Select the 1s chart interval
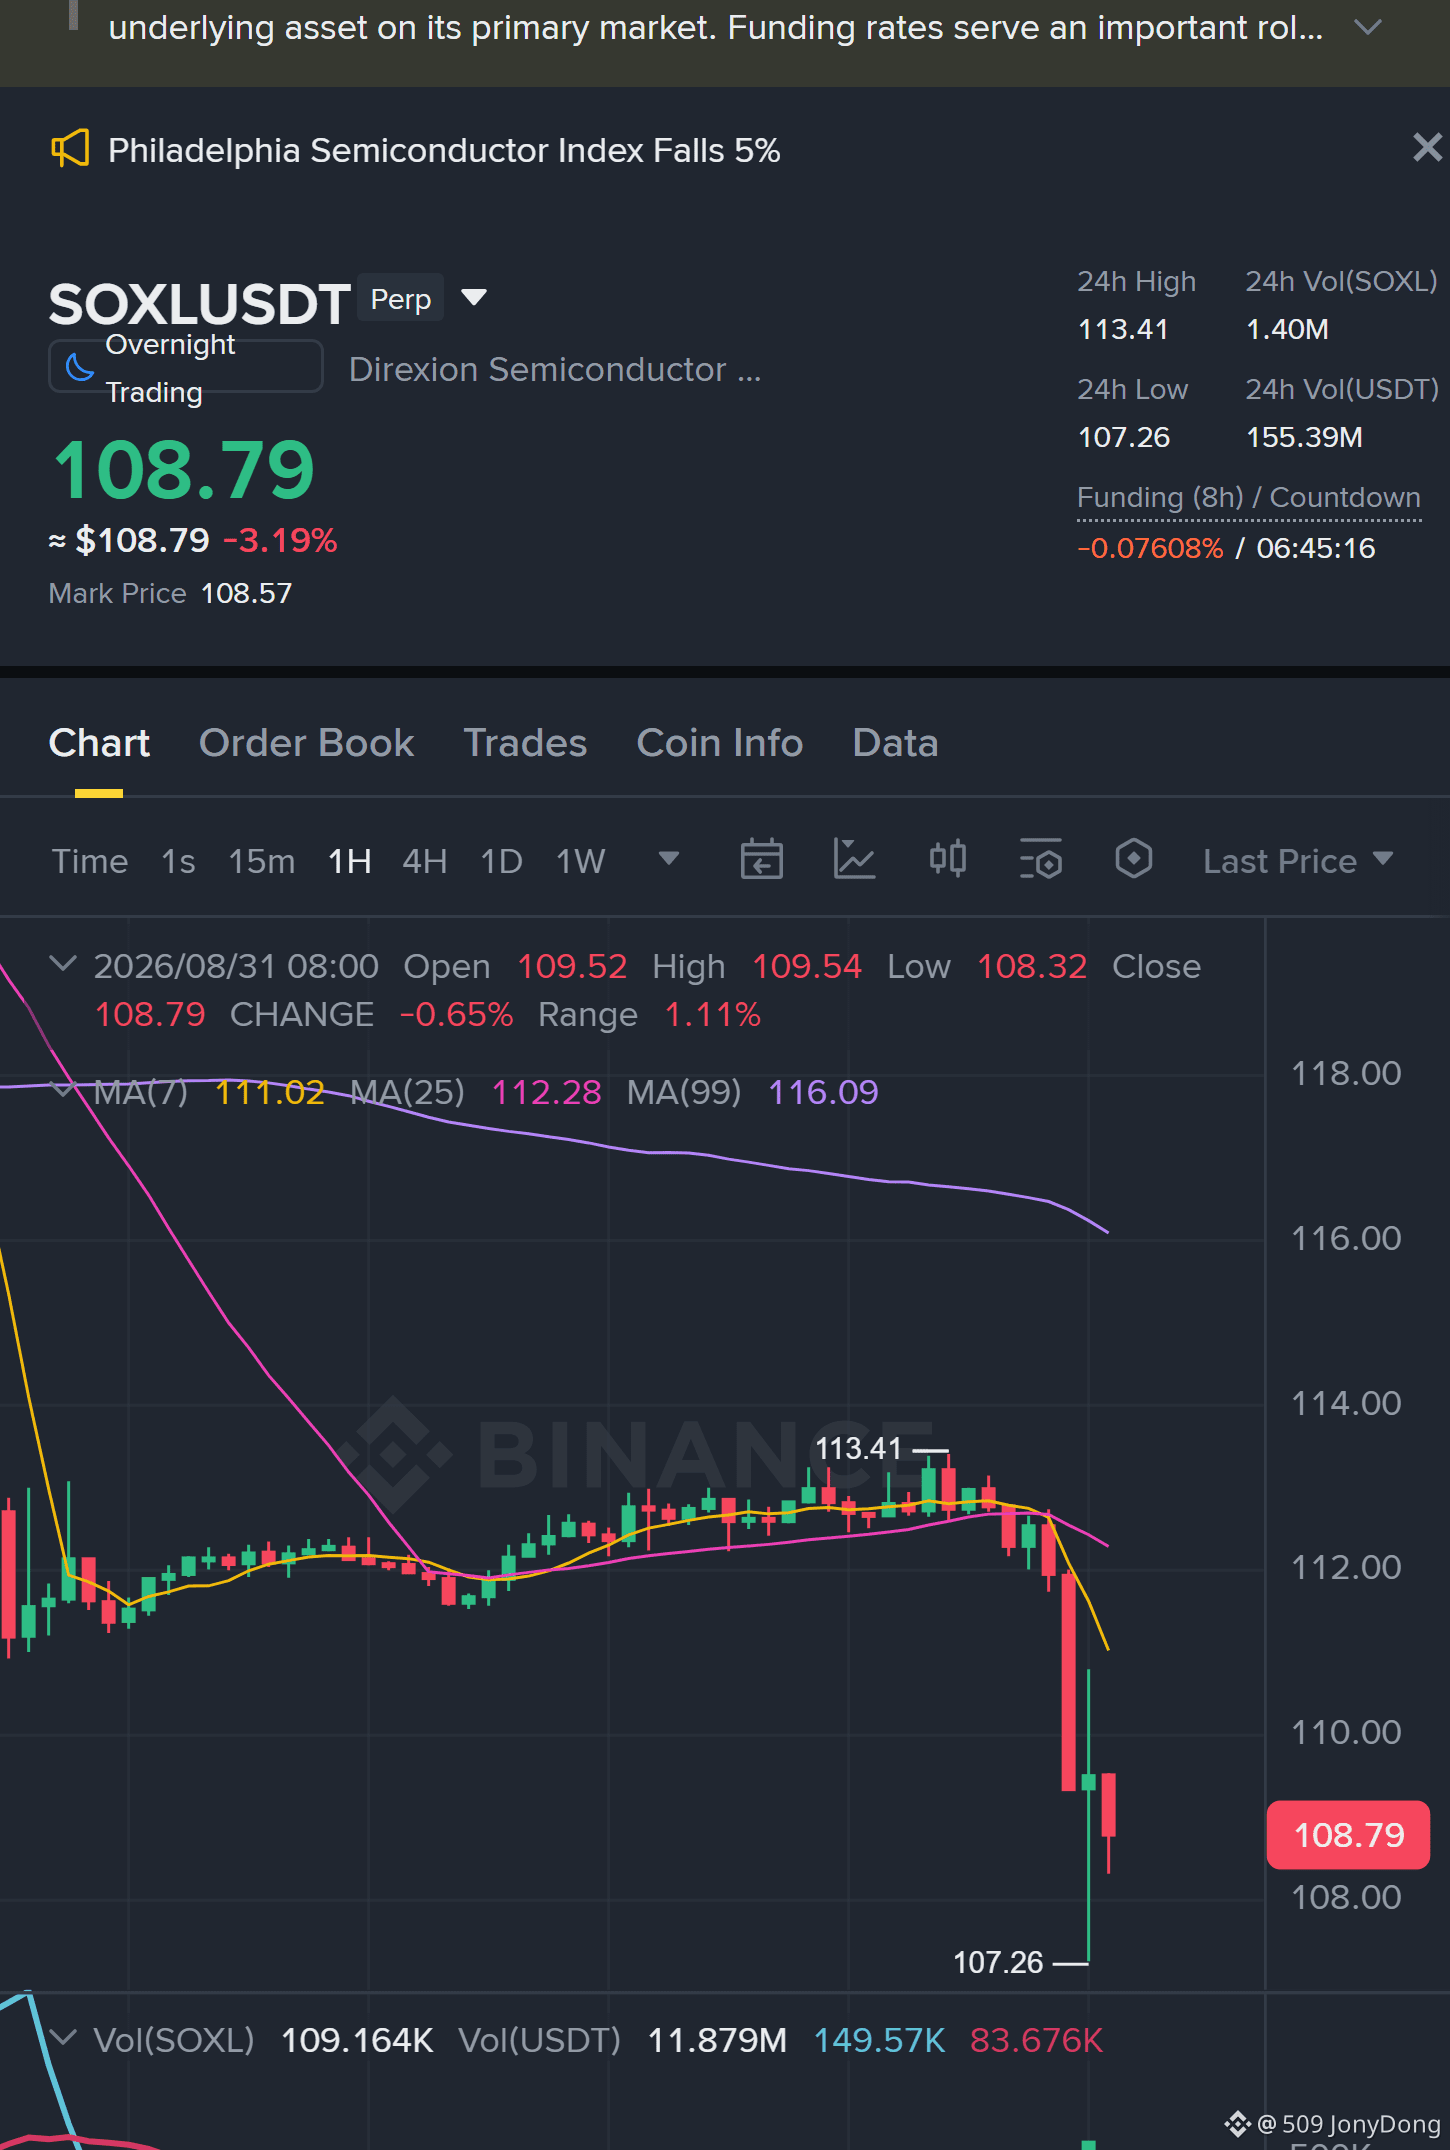This screenshot has height=2150, width=1450. click(x=178, y=861)
